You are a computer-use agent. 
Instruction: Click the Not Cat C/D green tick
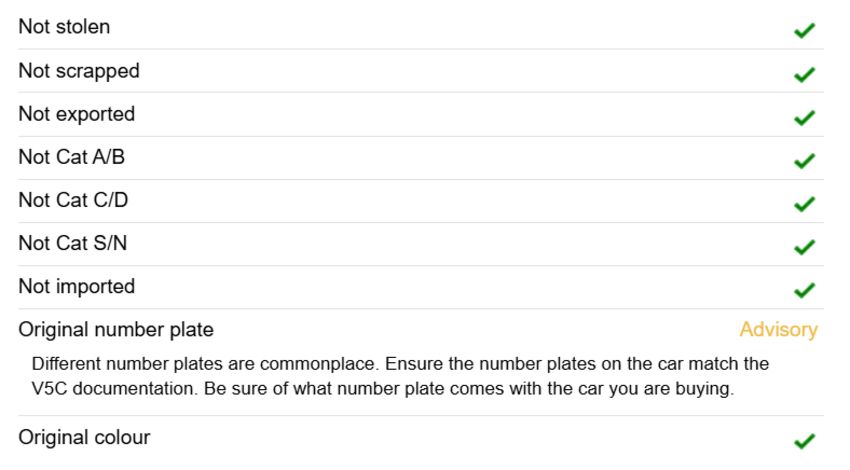coord(804,203)
